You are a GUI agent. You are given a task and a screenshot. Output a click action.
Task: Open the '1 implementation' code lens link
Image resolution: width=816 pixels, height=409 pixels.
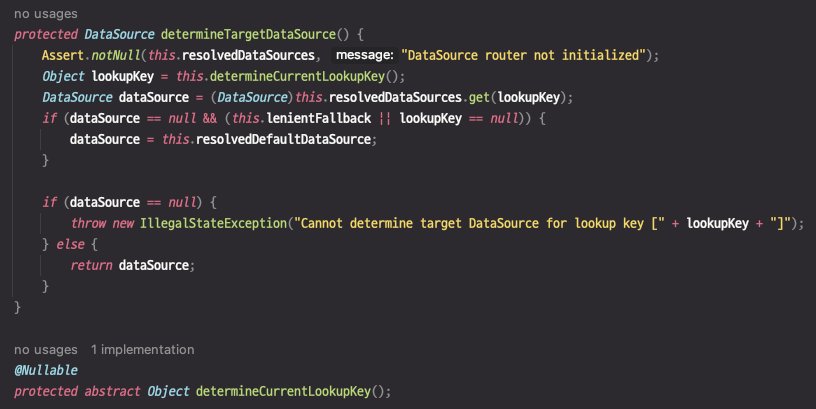pos(143,350)
